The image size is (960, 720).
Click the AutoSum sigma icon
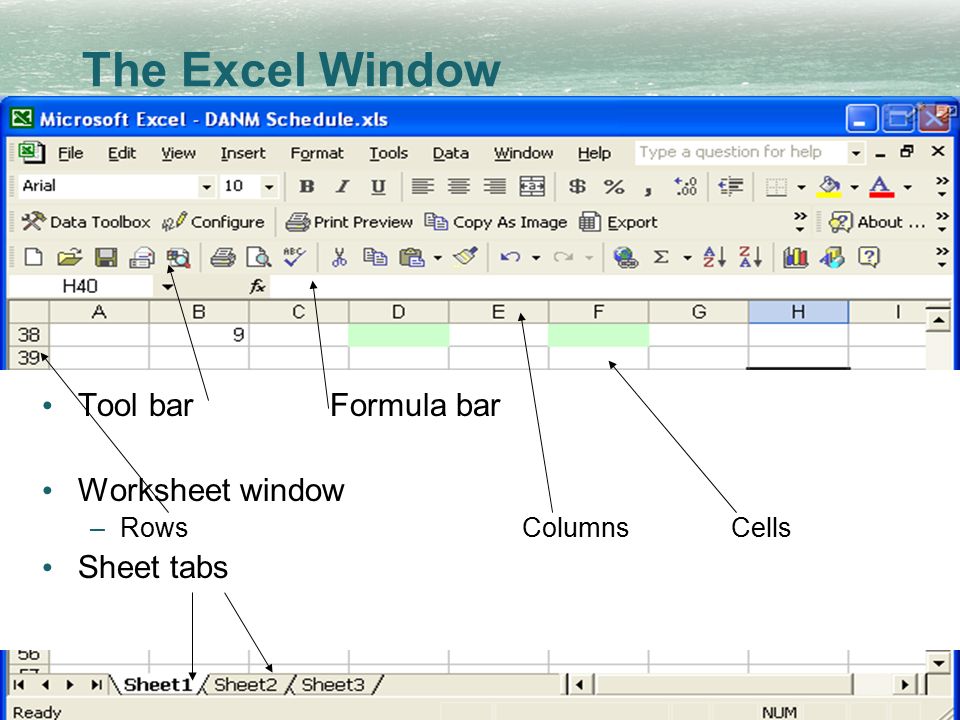point(661,257)
